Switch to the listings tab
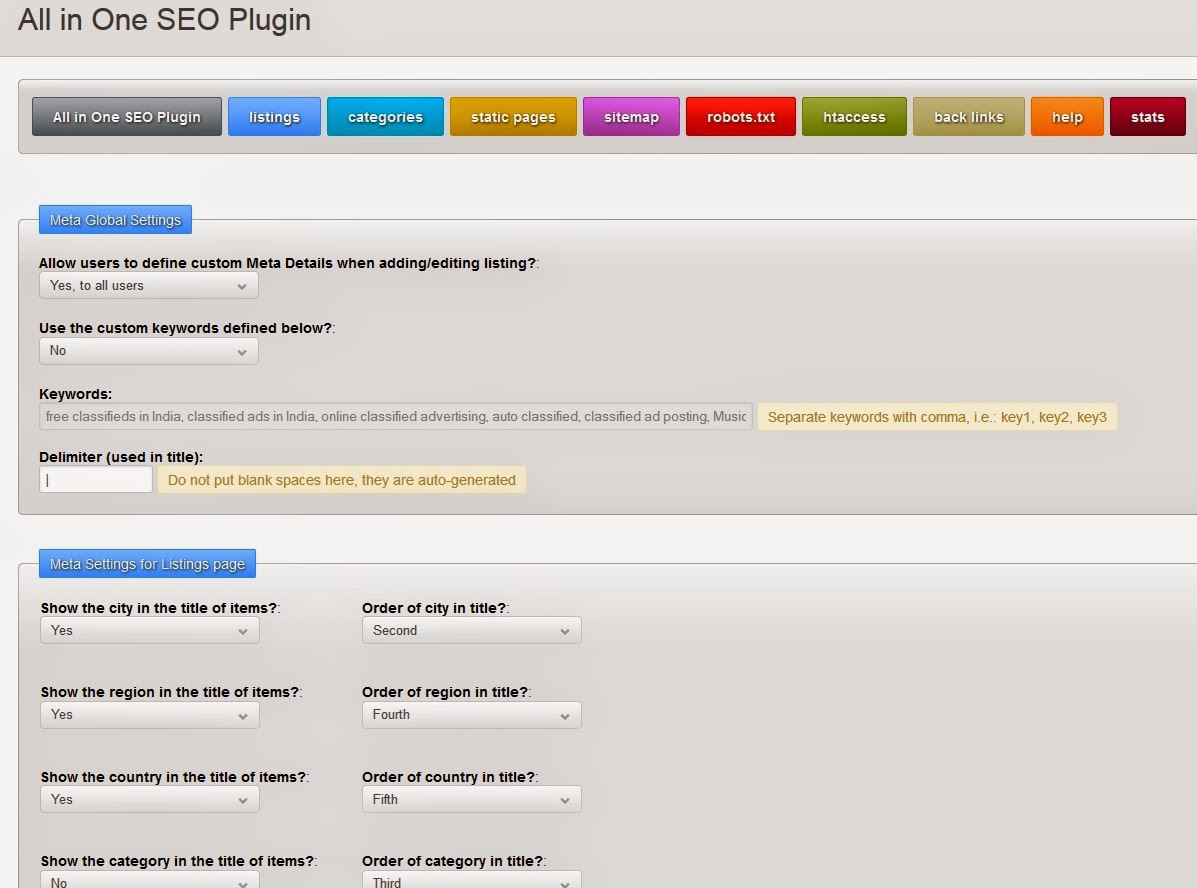This screenshot has width=1197, height=888. [274, 117]
